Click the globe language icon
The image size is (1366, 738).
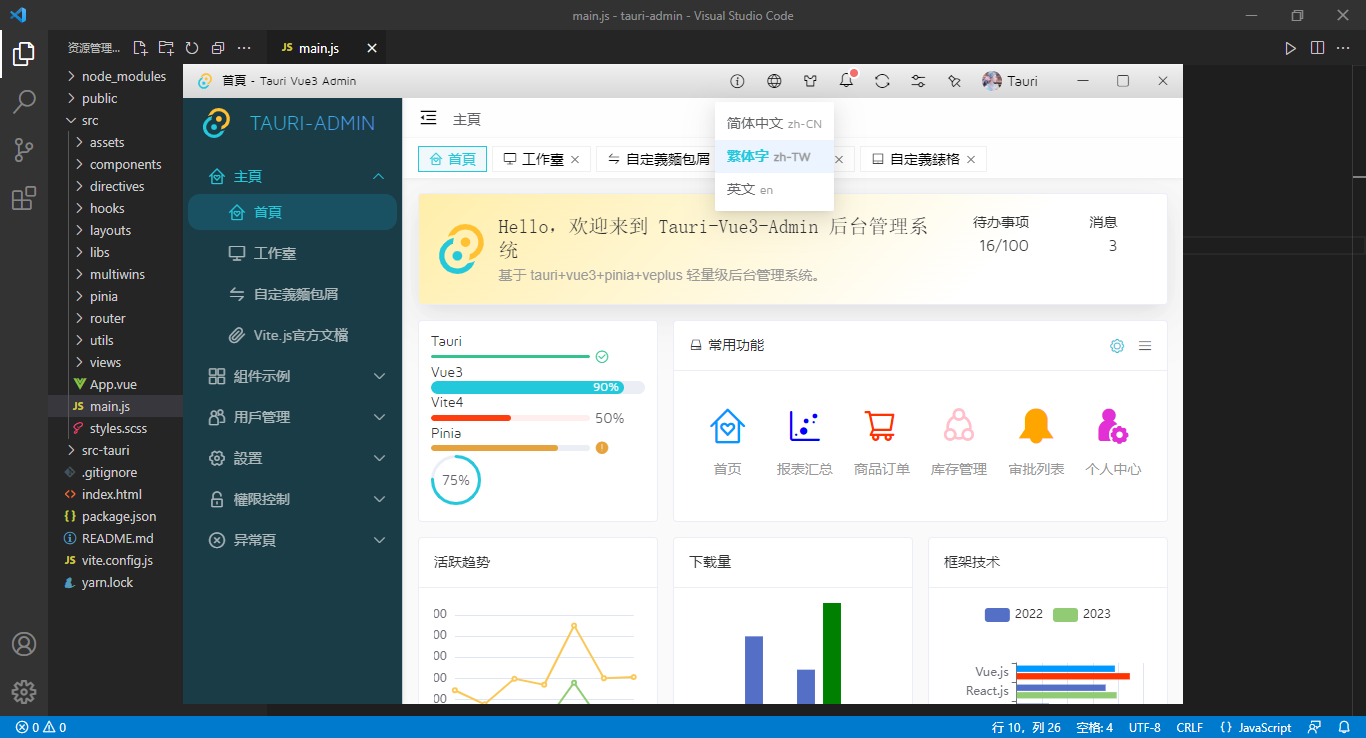click(x=773, y=81)
